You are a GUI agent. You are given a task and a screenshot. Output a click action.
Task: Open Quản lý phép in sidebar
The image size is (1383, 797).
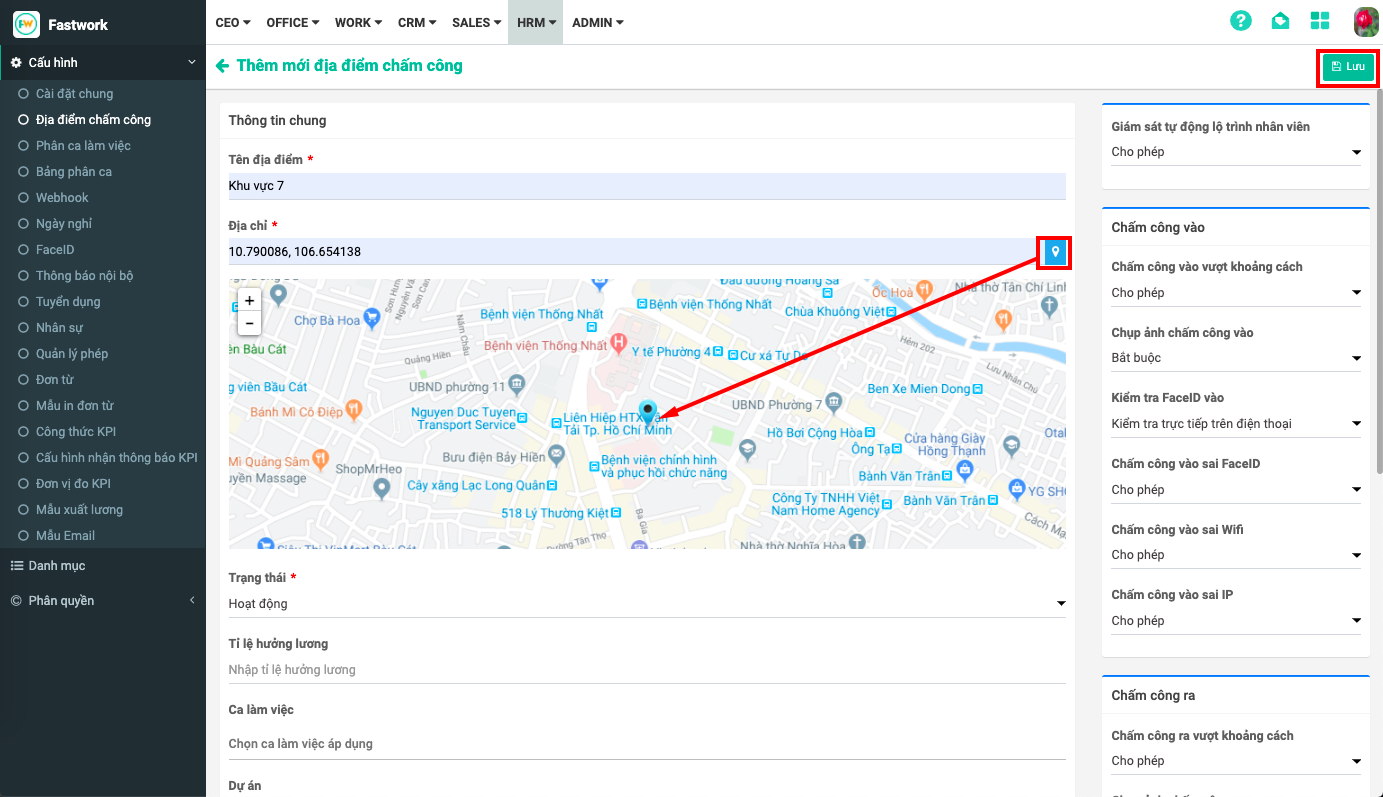72,354
